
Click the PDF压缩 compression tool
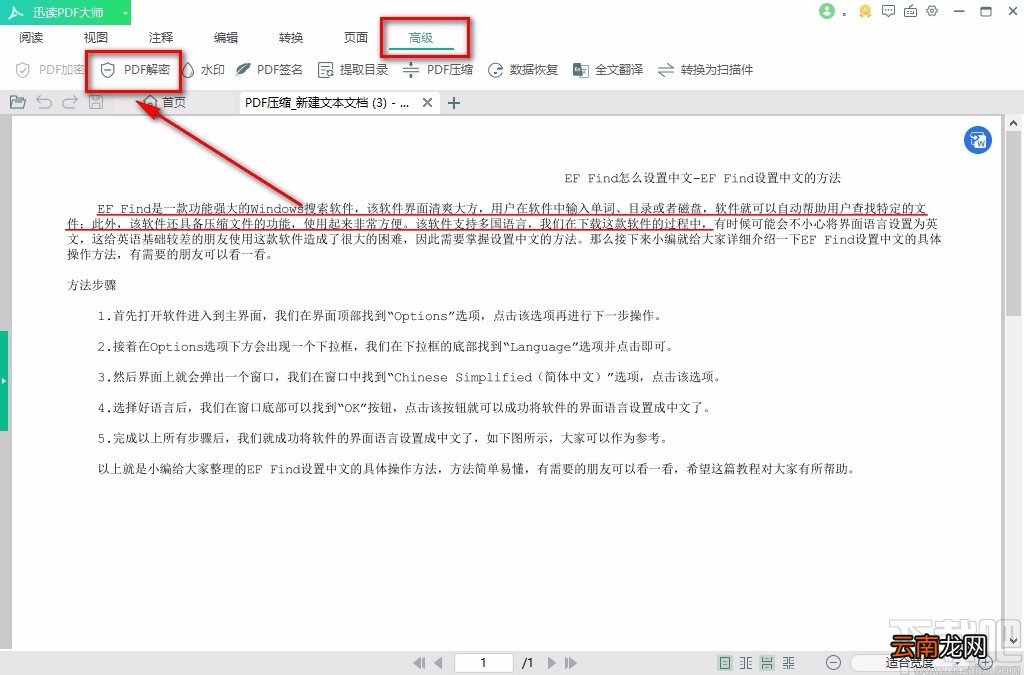[438, 69]
